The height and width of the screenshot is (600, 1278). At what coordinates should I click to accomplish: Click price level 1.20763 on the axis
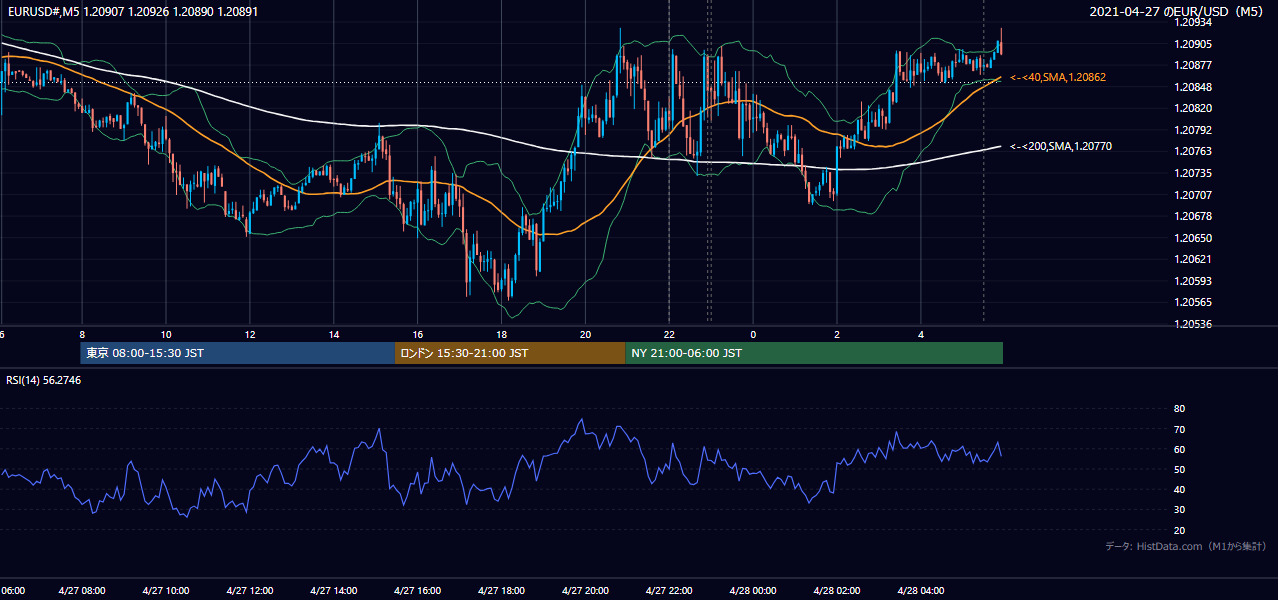pos(1192,151)
